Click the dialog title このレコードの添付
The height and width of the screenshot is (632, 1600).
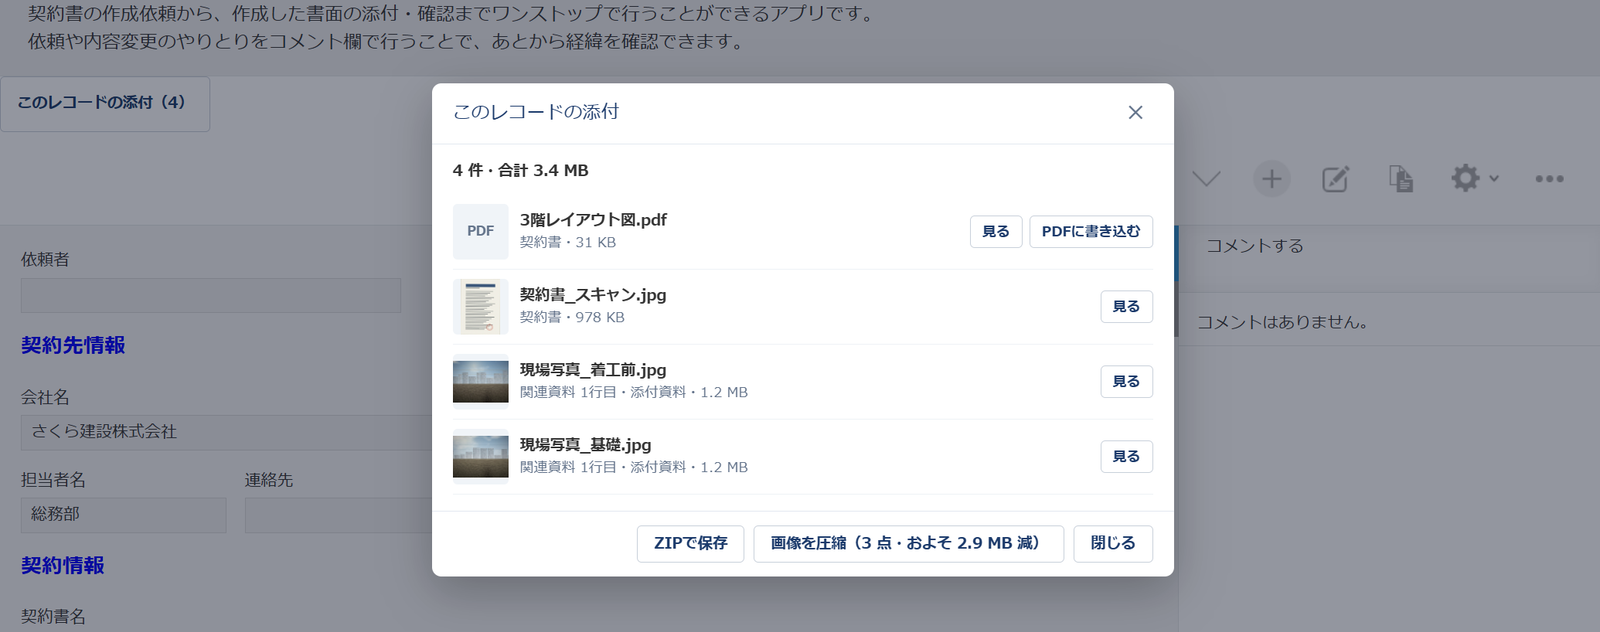pos(536,113)
